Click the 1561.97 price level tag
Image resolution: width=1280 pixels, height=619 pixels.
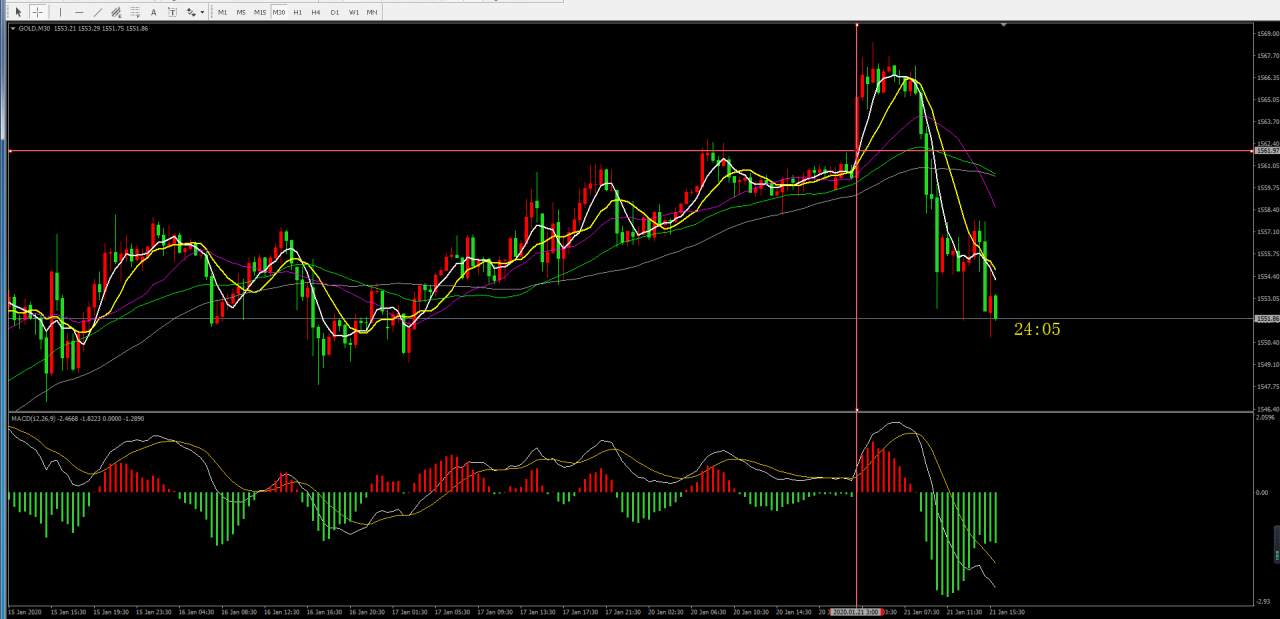click(x=1266, y=151)
